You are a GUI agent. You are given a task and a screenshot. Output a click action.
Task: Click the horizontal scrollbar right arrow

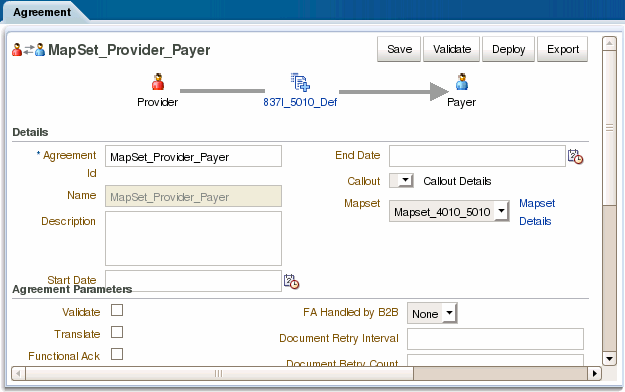coord(594,374)
